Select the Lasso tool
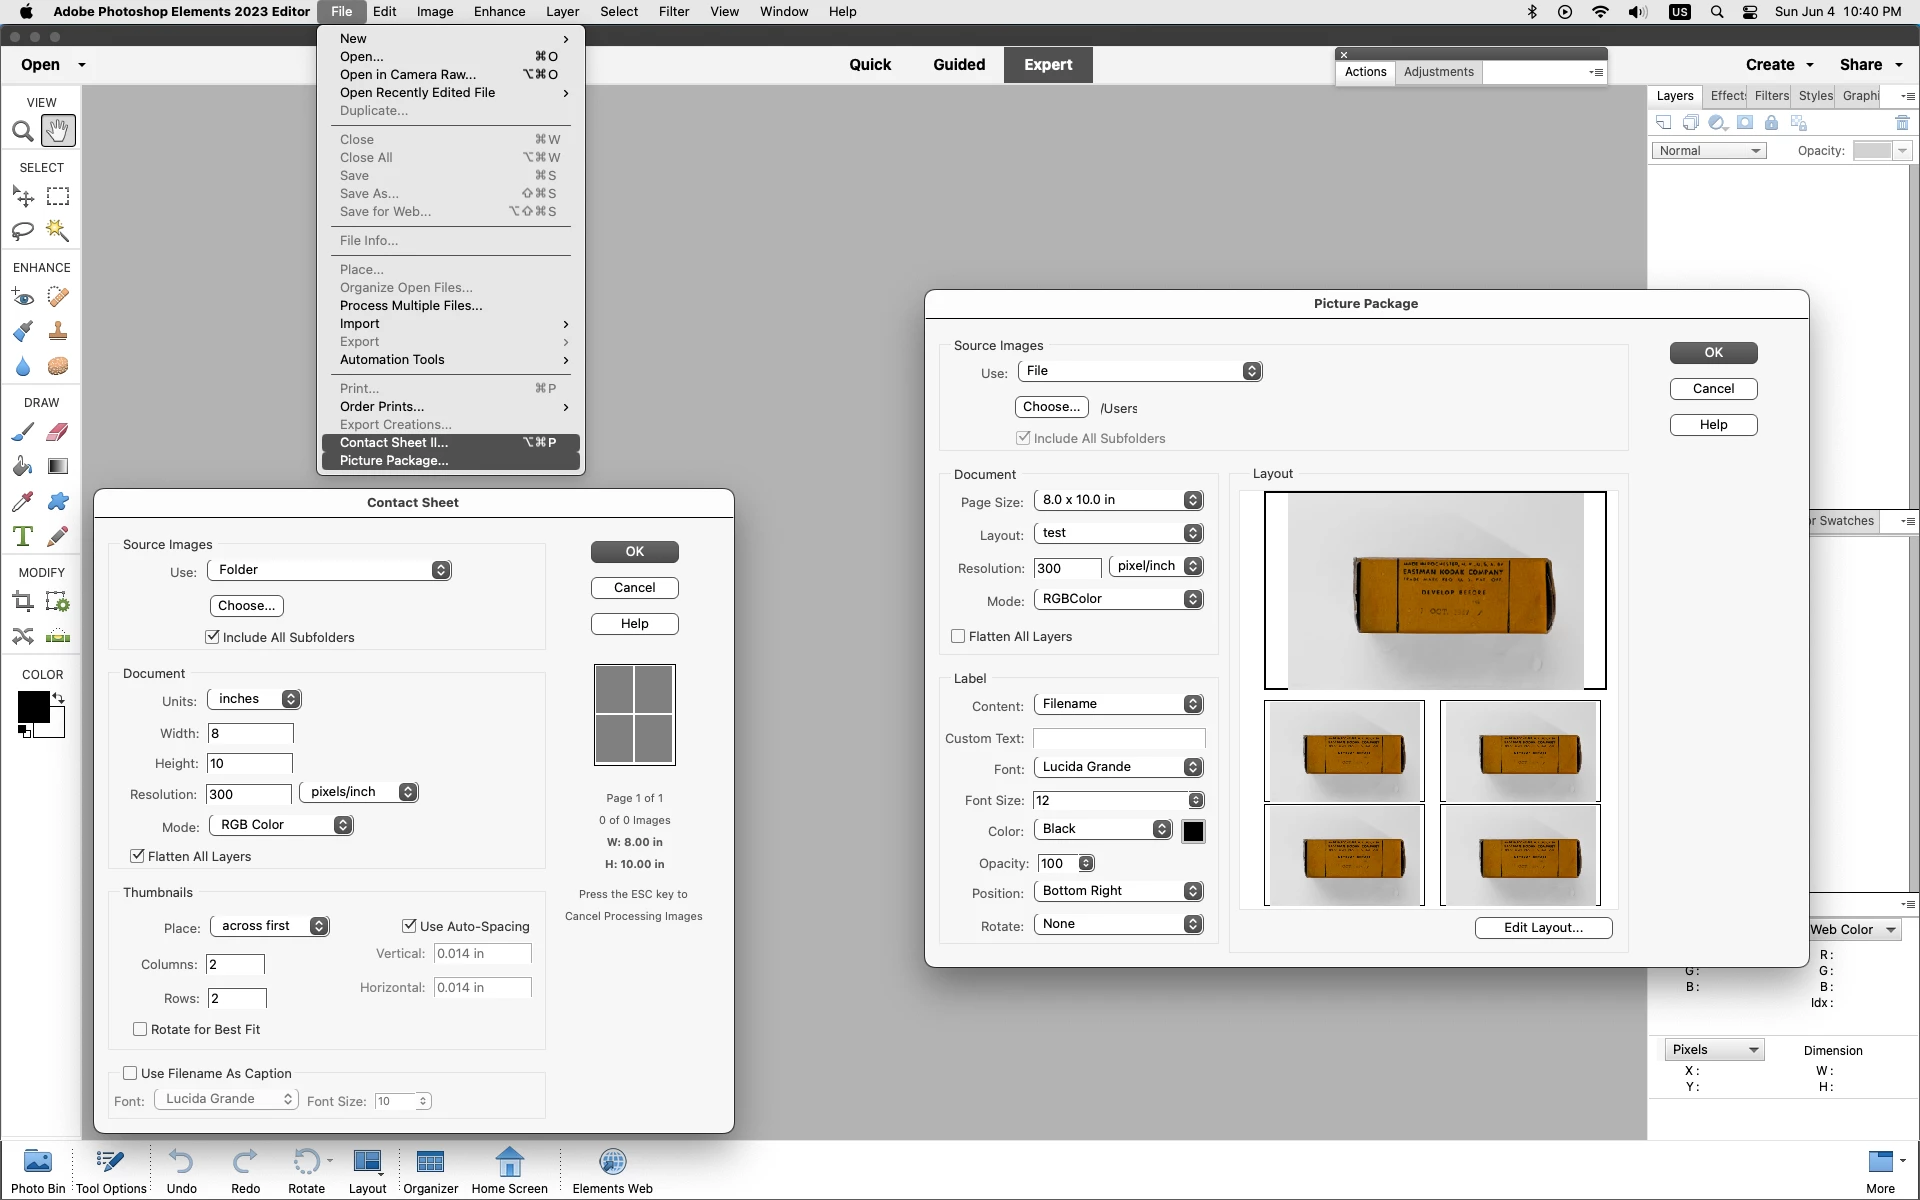This screenshot has width=1920, height=1200. 22,231
